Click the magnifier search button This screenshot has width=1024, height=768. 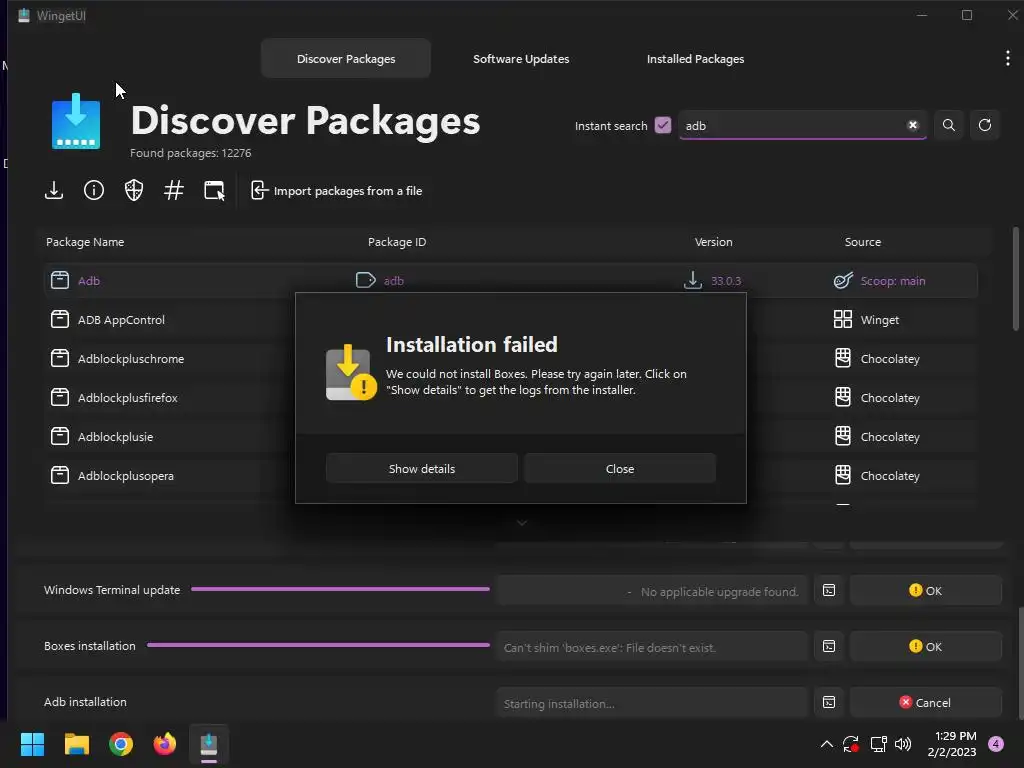point(949,125)
